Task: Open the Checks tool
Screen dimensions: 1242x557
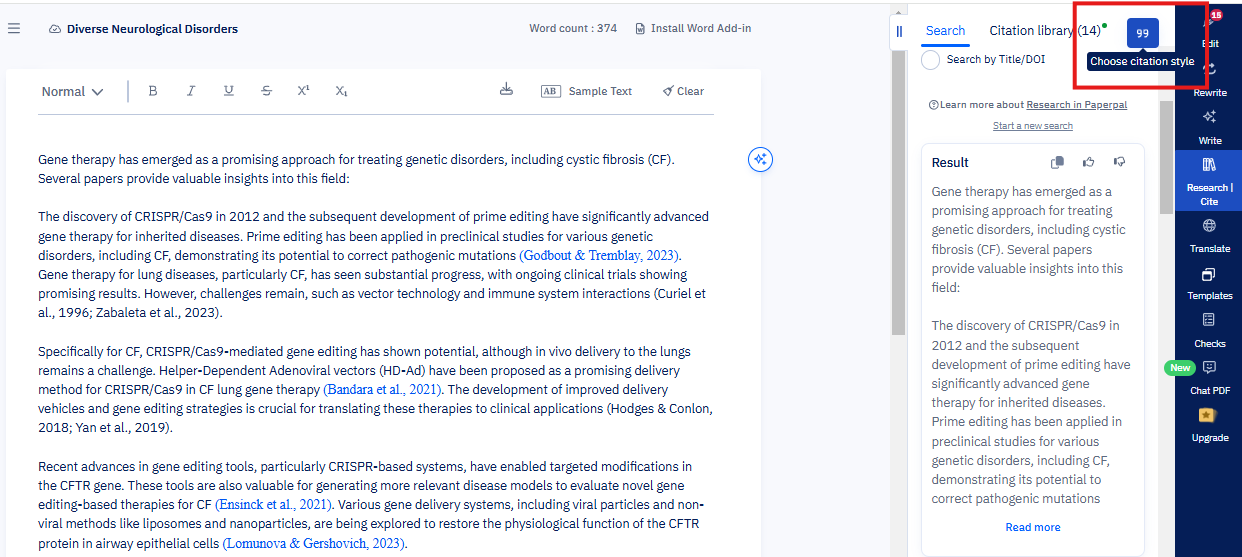Action: point(1210,330)
